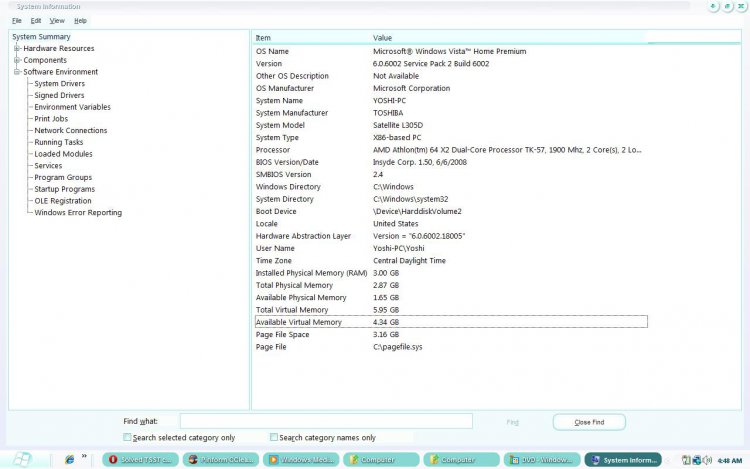
Task: Select Windows Error Reporting in tree
Action: [x=78, y=212]
